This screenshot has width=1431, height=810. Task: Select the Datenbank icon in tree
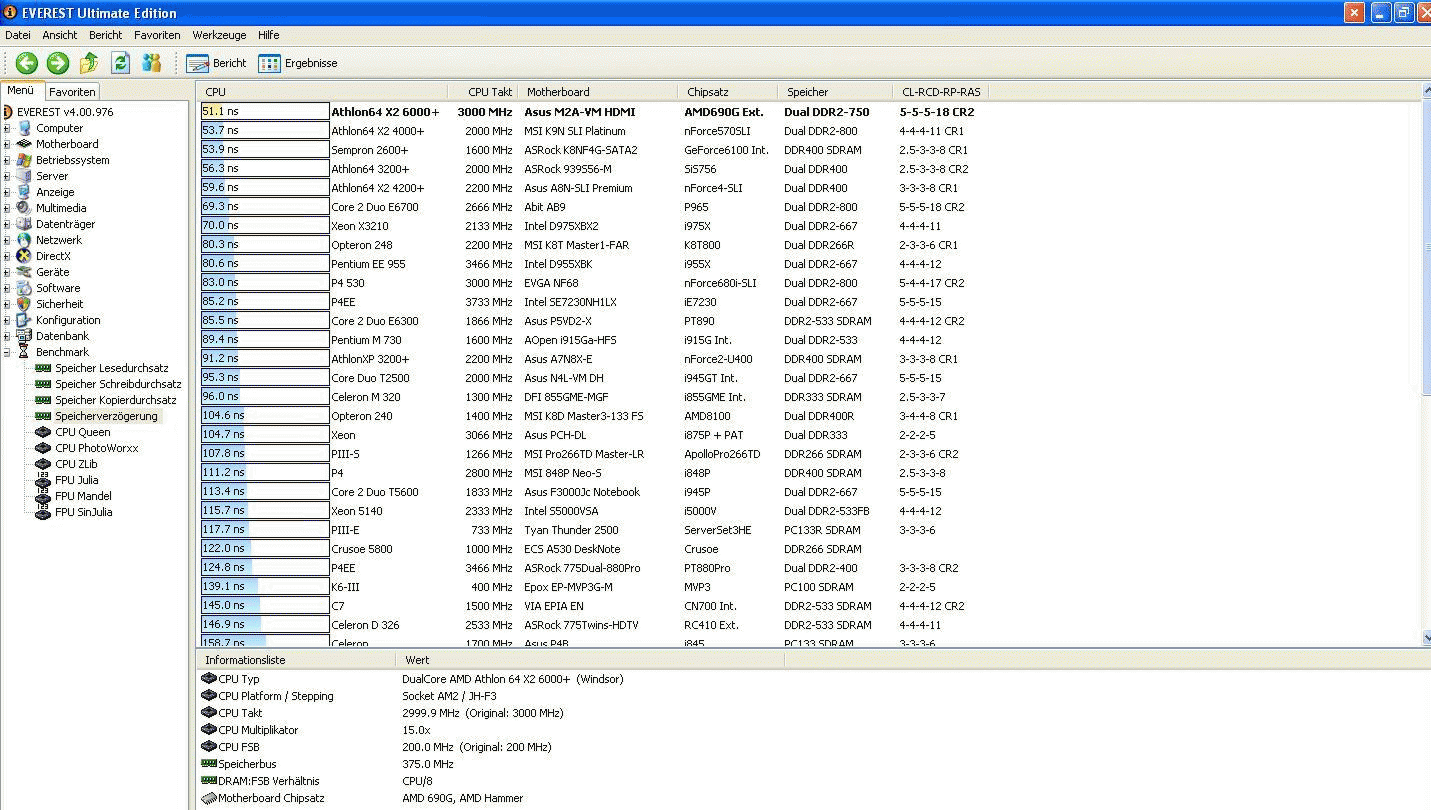[x=24, y=336]
